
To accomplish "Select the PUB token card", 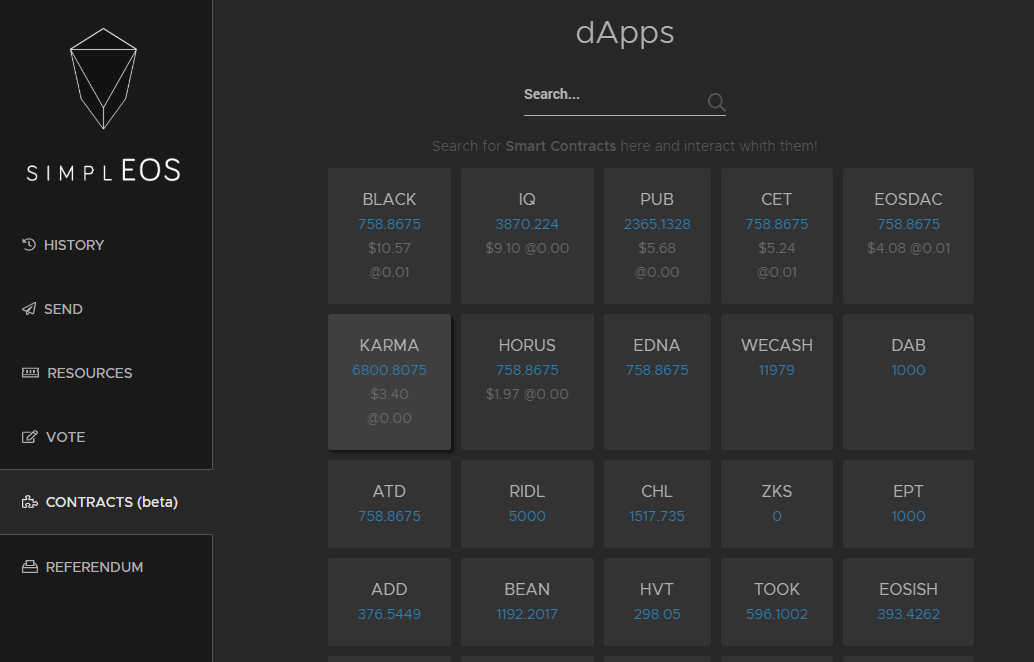I will [x=657, y=235].
